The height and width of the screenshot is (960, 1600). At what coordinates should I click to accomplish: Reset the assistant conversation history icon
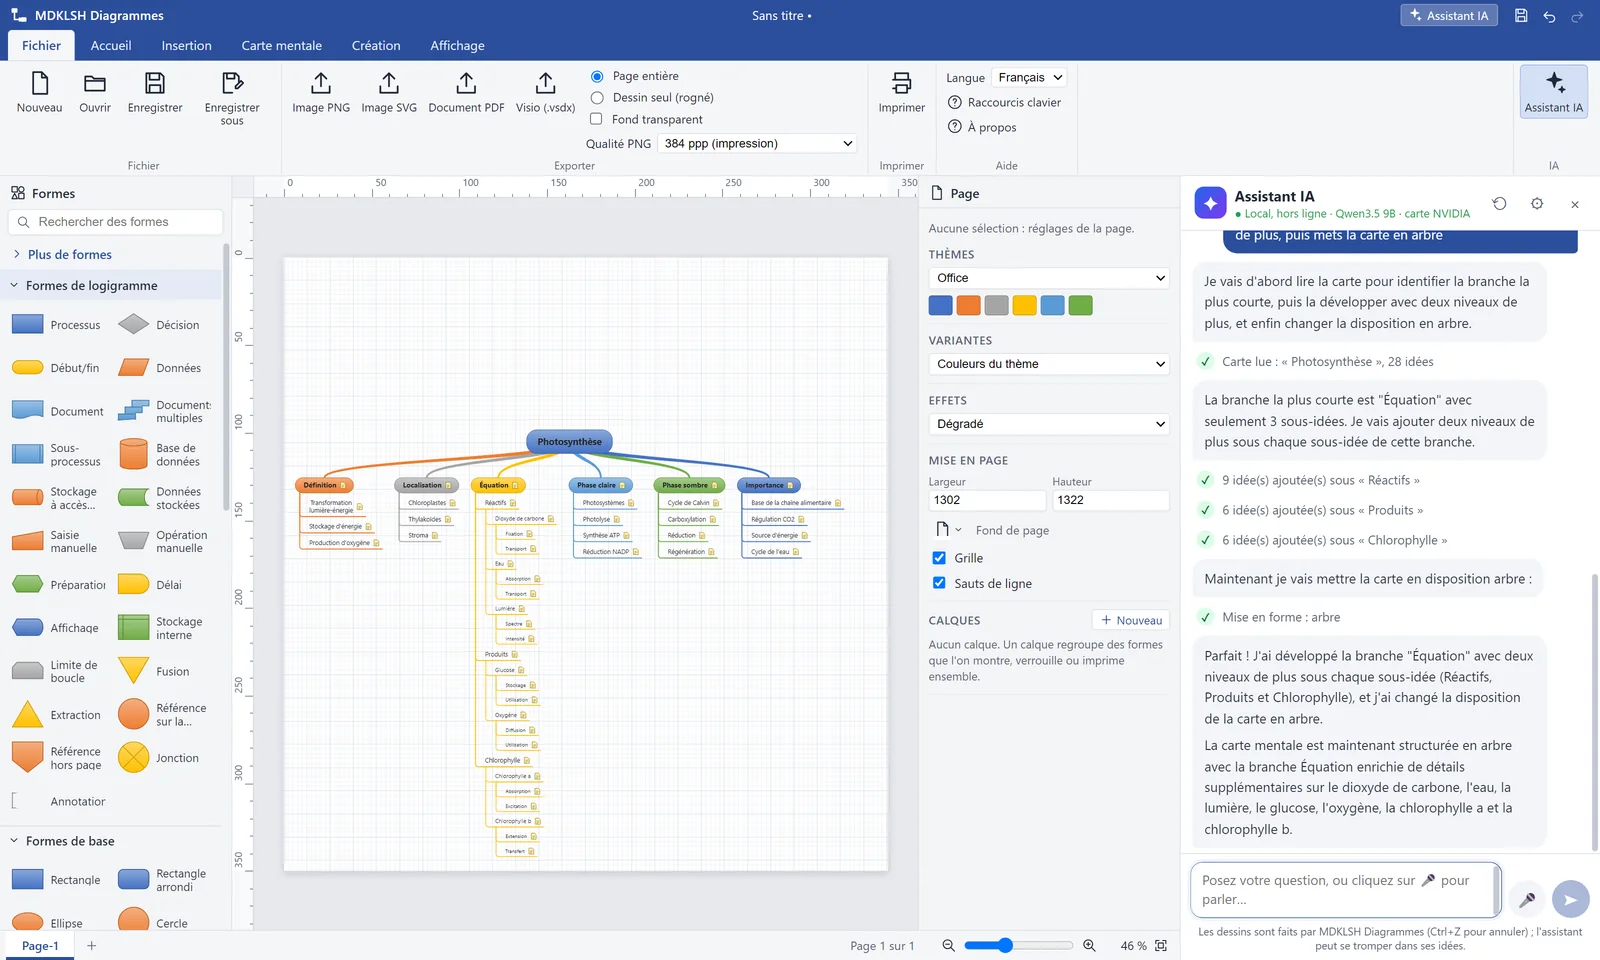[x=1499, y=204]
